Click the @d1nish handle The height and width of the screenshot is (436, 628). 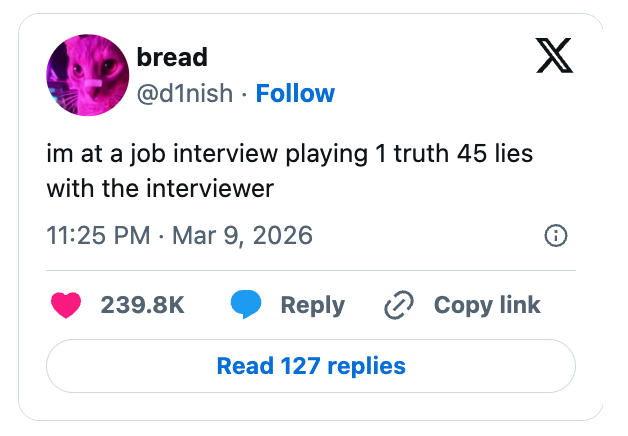point(183,94)
